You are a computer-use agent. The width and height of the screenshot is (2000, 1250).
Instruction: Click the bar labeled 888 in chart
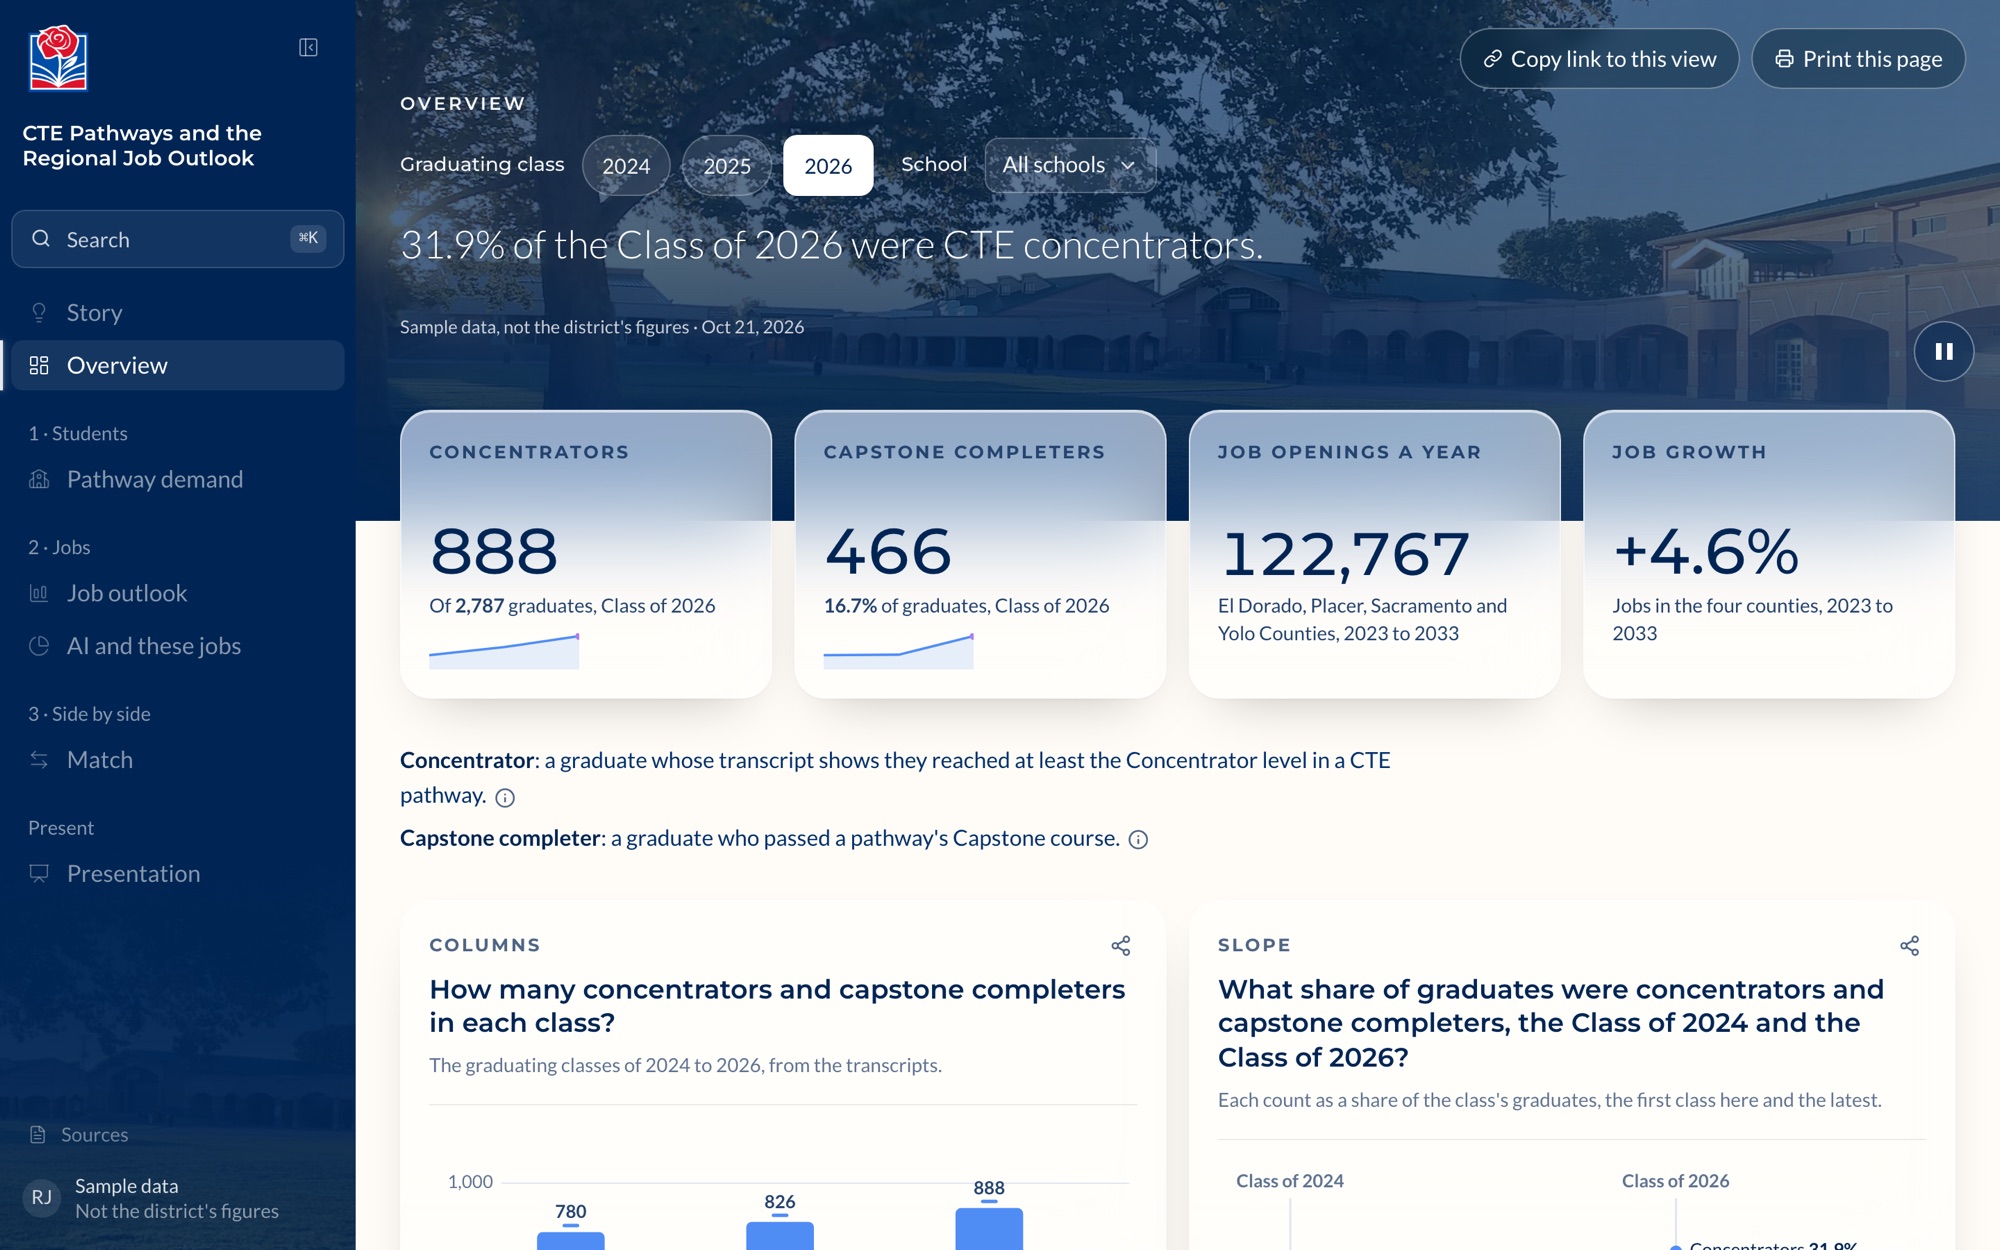tap(988, 1229)
